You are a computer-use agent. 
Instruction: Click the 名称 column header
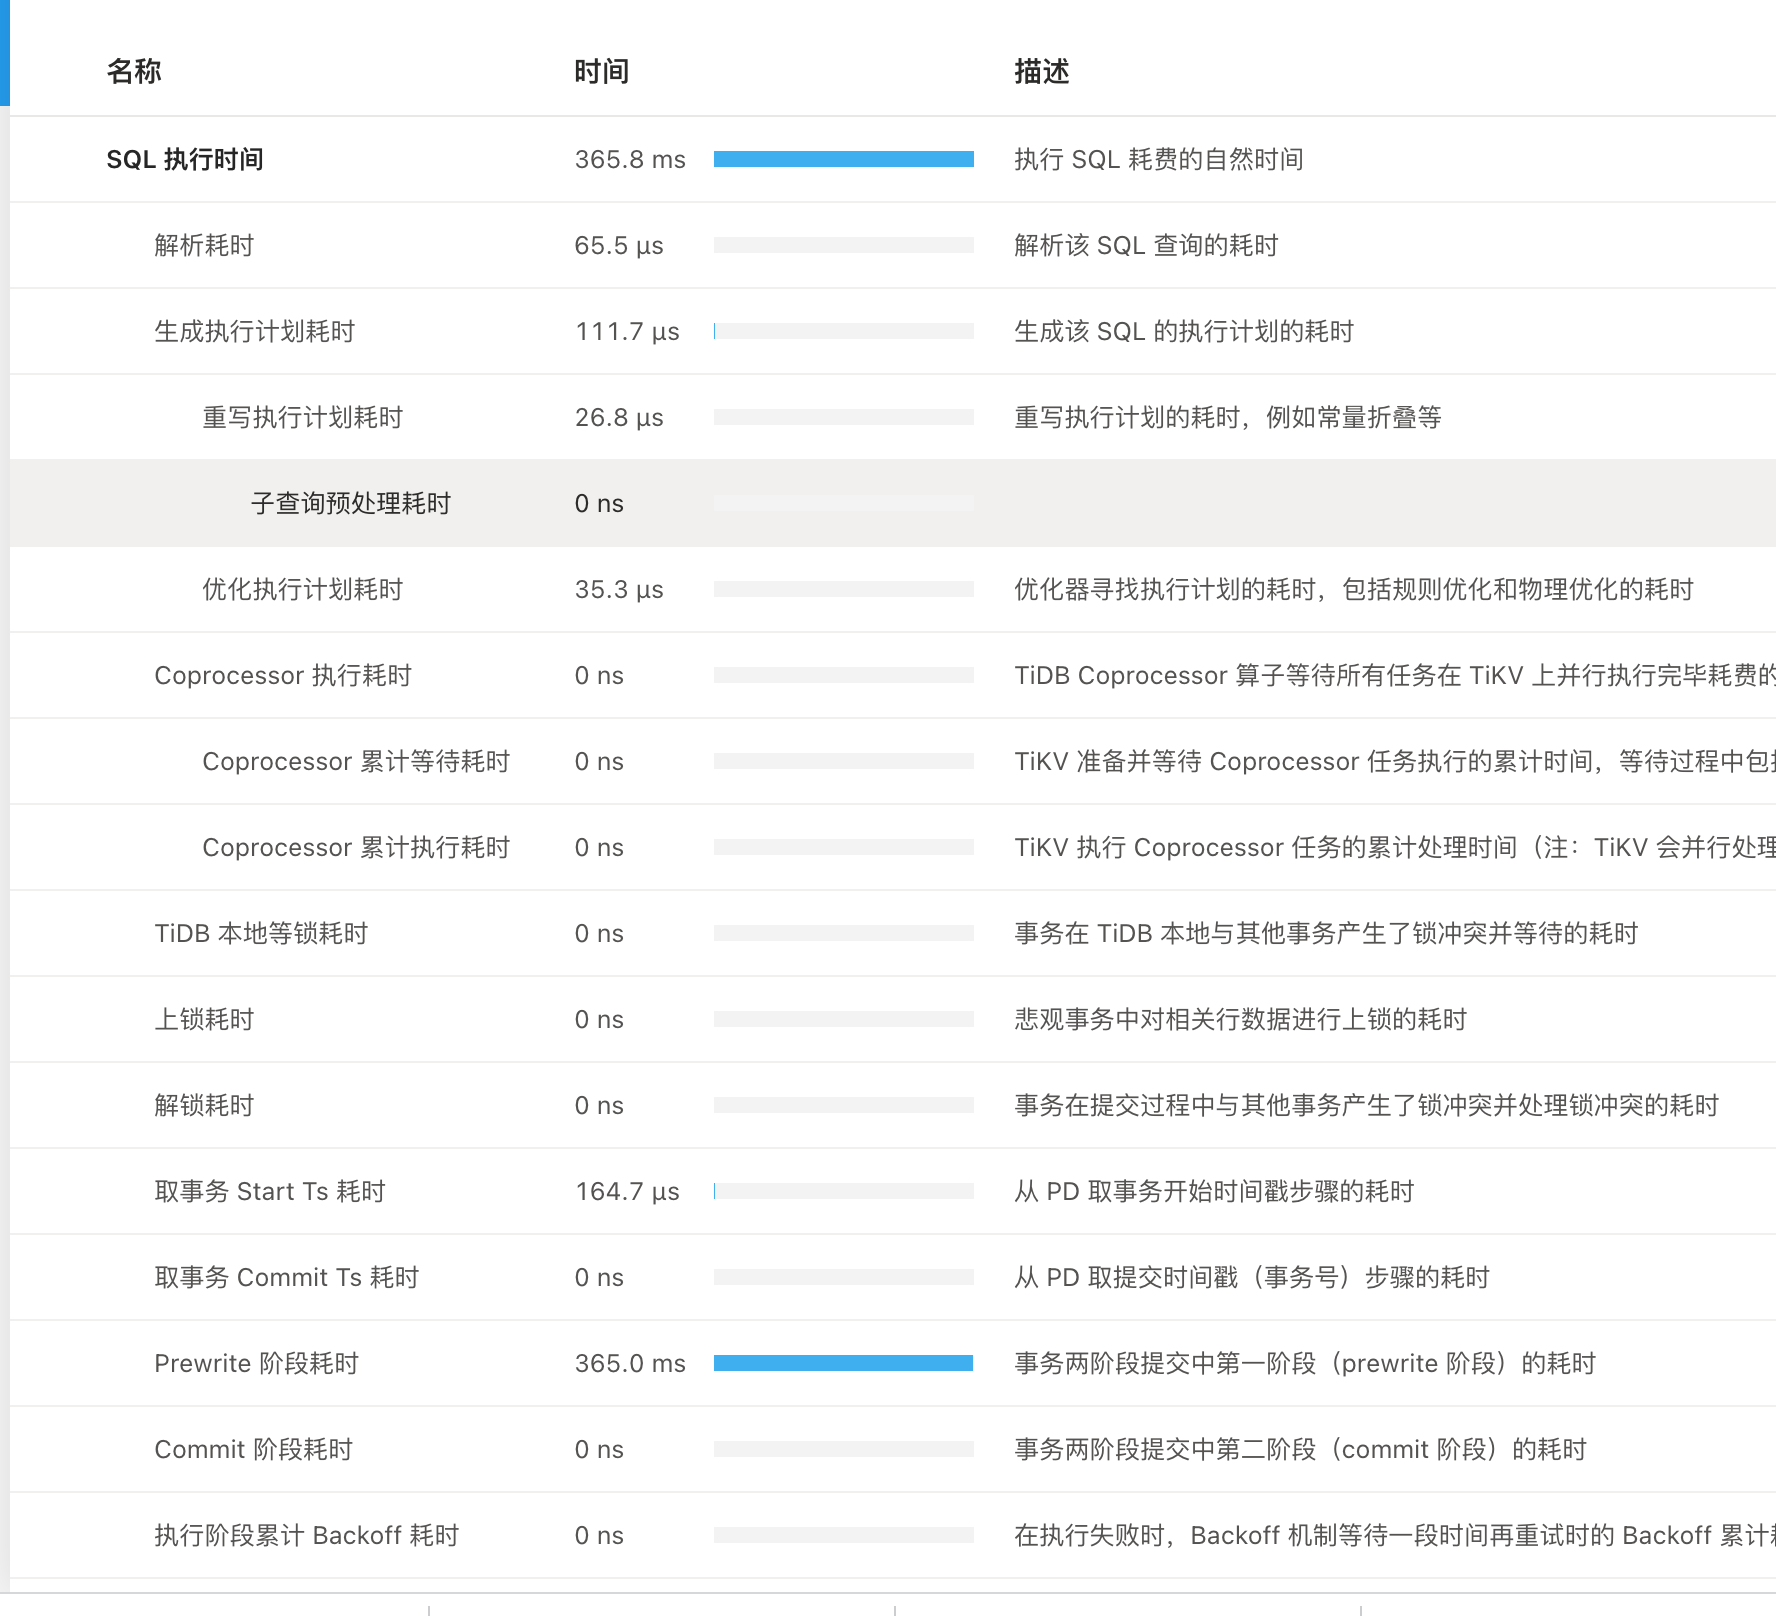pos(134,72)
